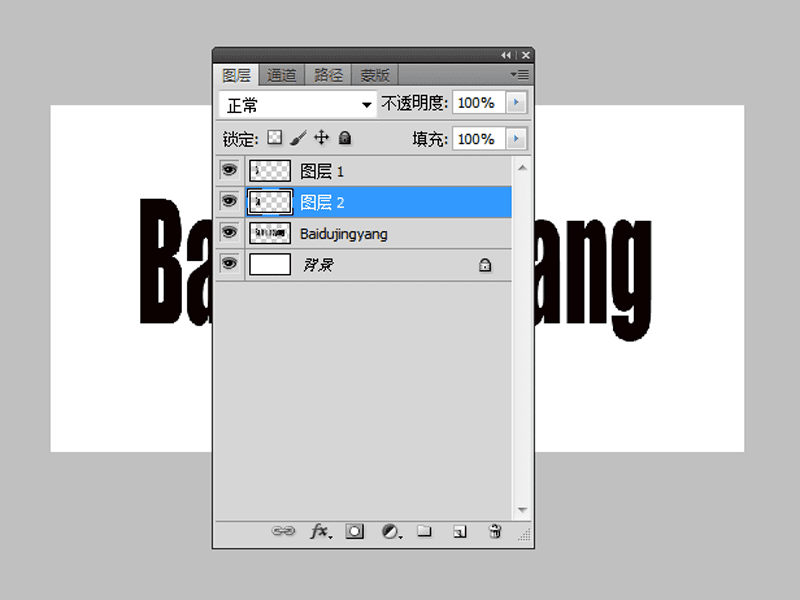This screenshot has width=800, height=600.
Task: Click the 图层 1 layer thumbnail
Action: click(270, 171)
